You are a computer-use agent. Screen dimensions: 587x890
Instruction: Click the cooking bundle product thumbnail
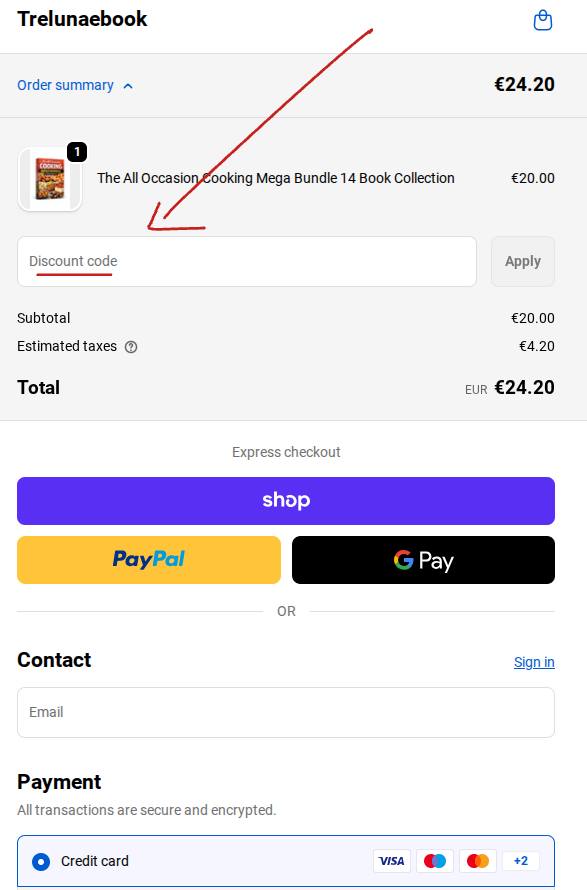pos(50,180)
